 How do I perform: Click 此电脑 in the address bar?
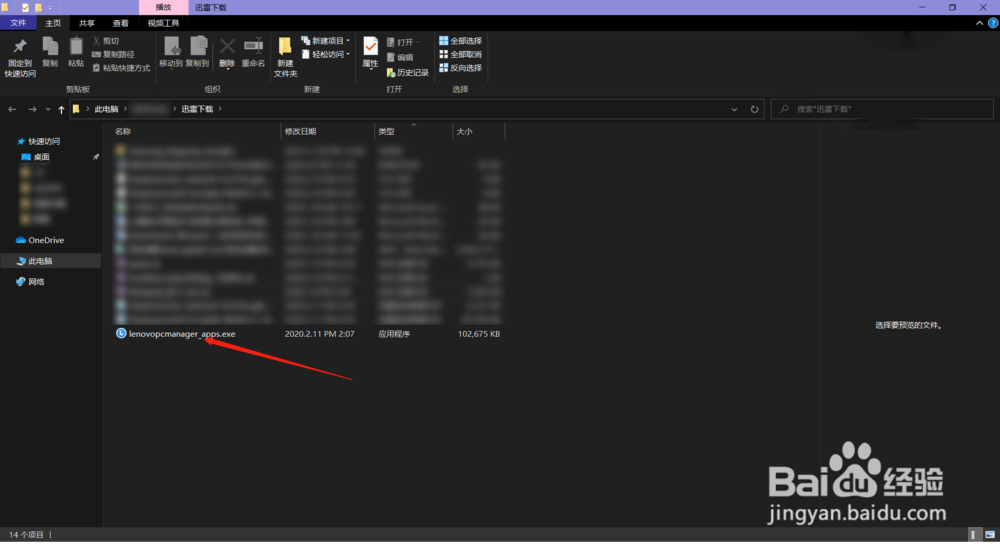pos(107,109)
